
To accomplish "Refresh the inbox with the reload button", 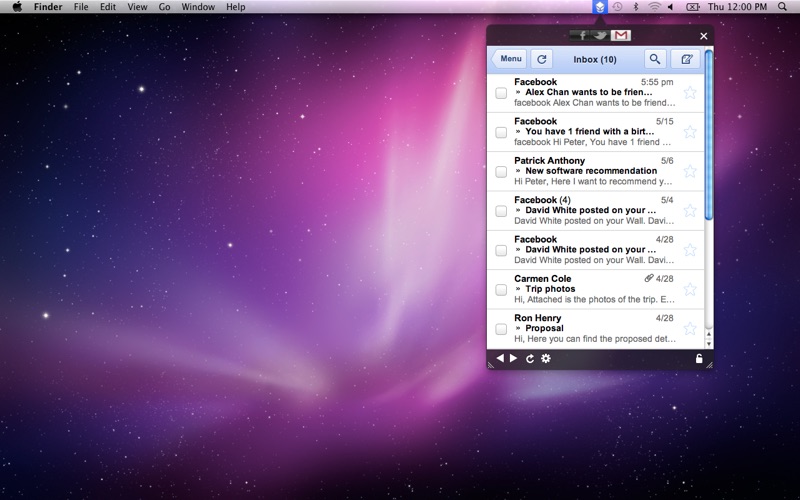I will (x=541, y=60).
